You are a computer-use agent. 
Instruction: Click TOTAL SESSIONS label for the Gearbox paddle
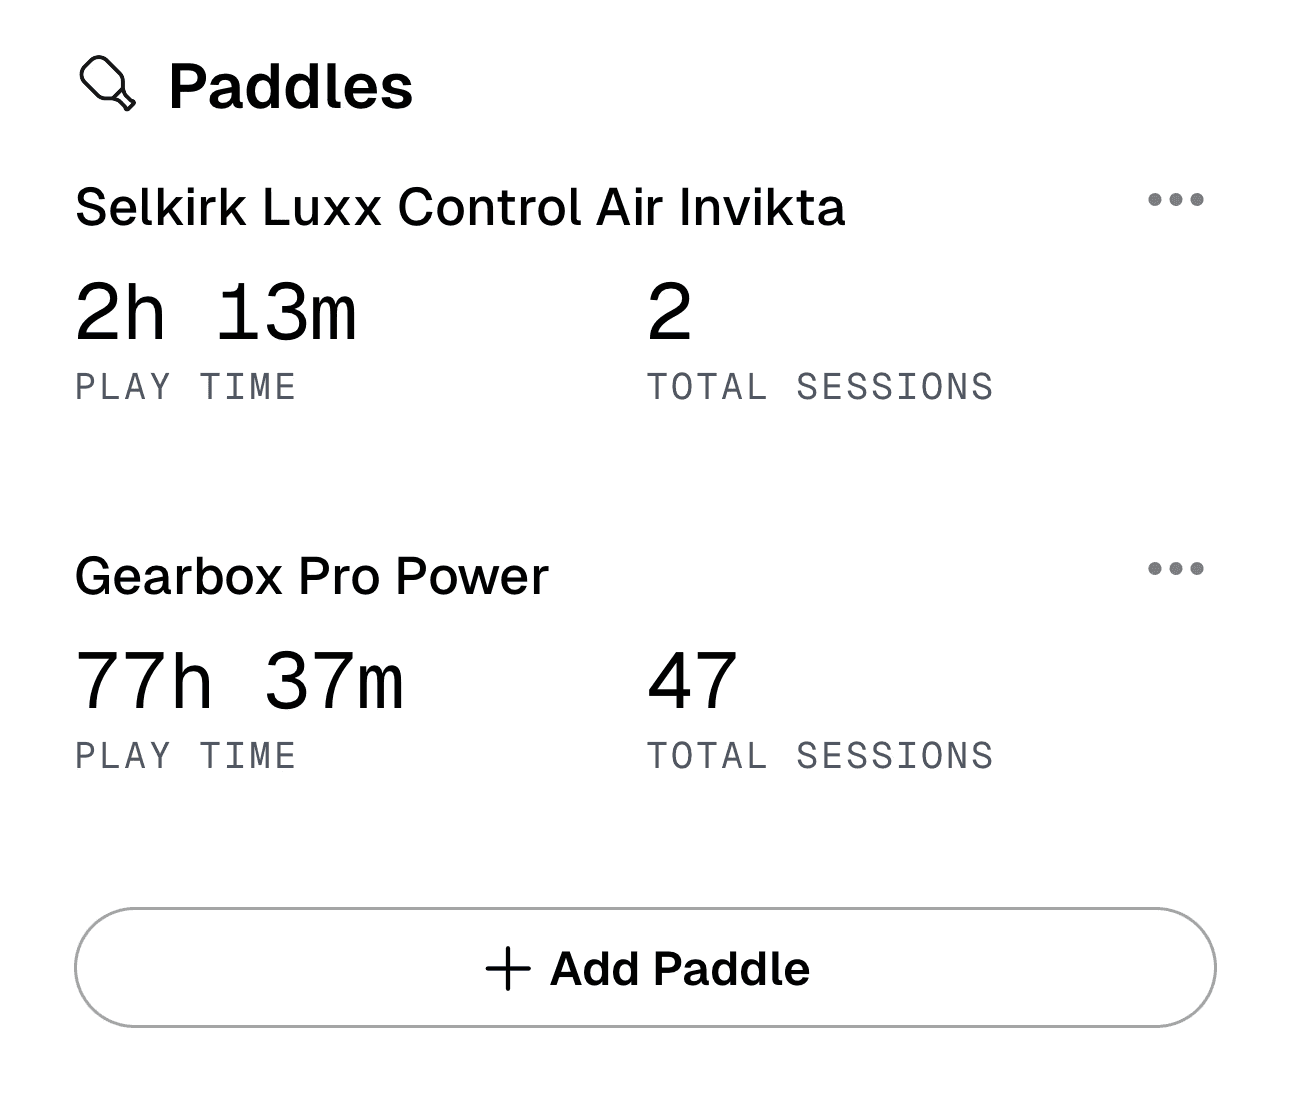coord(820,756)
